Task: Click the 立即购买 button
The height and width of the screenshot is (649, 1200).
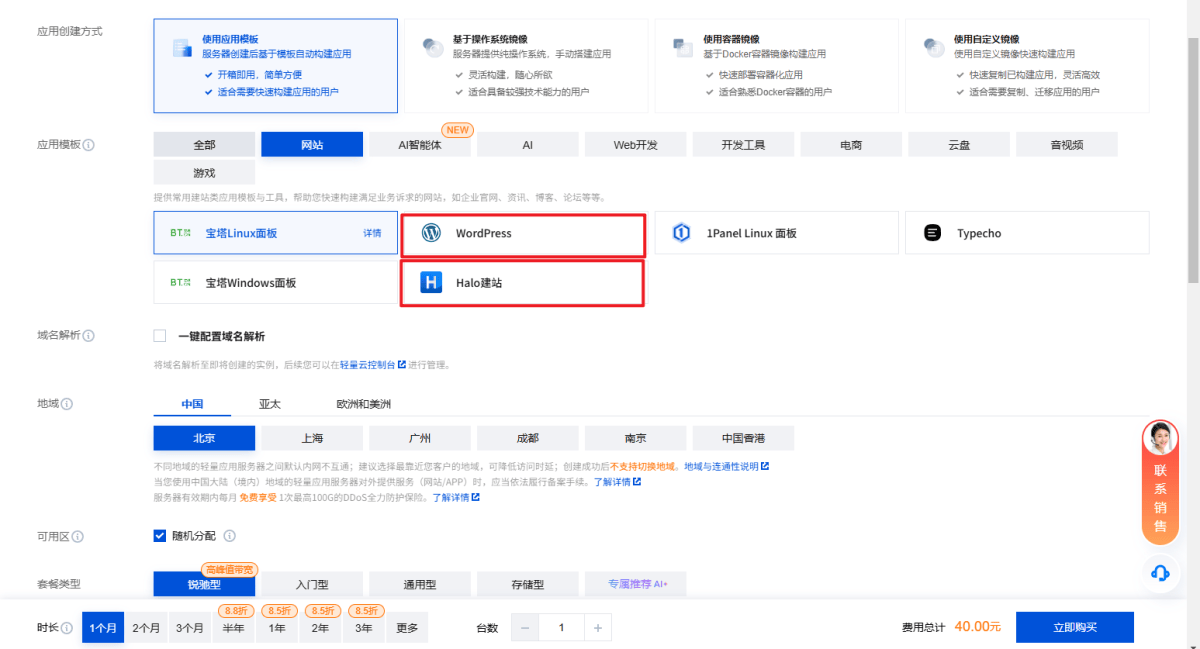Action: point(1074,627)
